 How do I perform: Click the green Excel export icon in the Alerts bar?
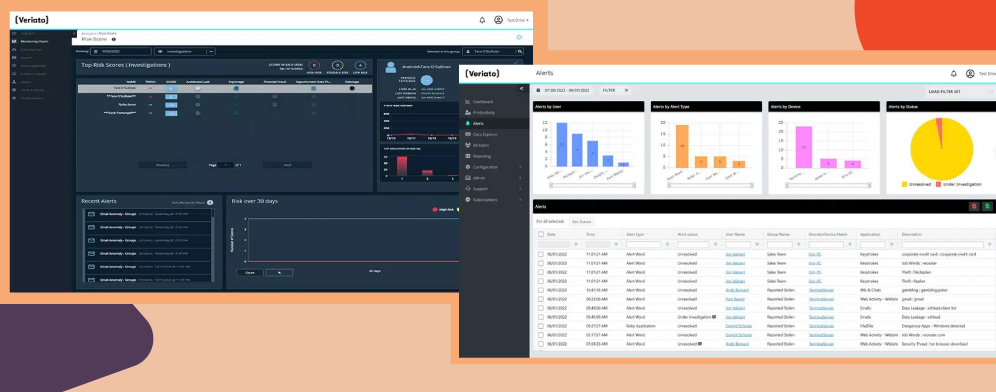tap(986, 206)
